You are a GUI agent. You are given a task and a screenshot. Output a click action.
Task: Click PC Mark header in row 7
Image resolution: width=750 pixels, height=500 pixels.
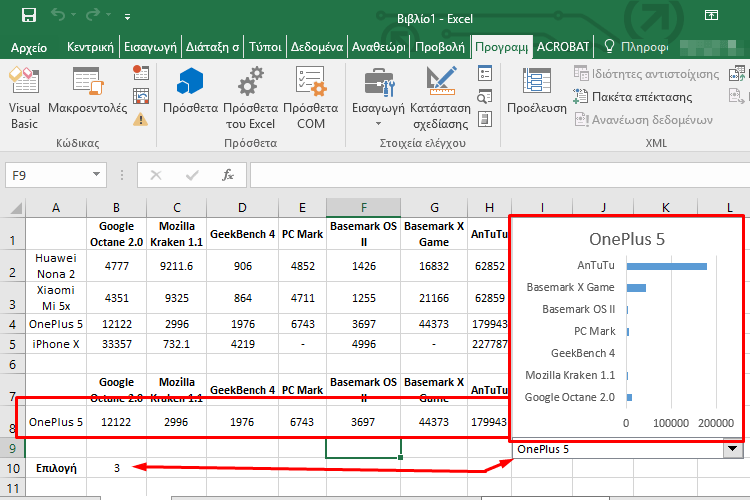tap(302, 390)
